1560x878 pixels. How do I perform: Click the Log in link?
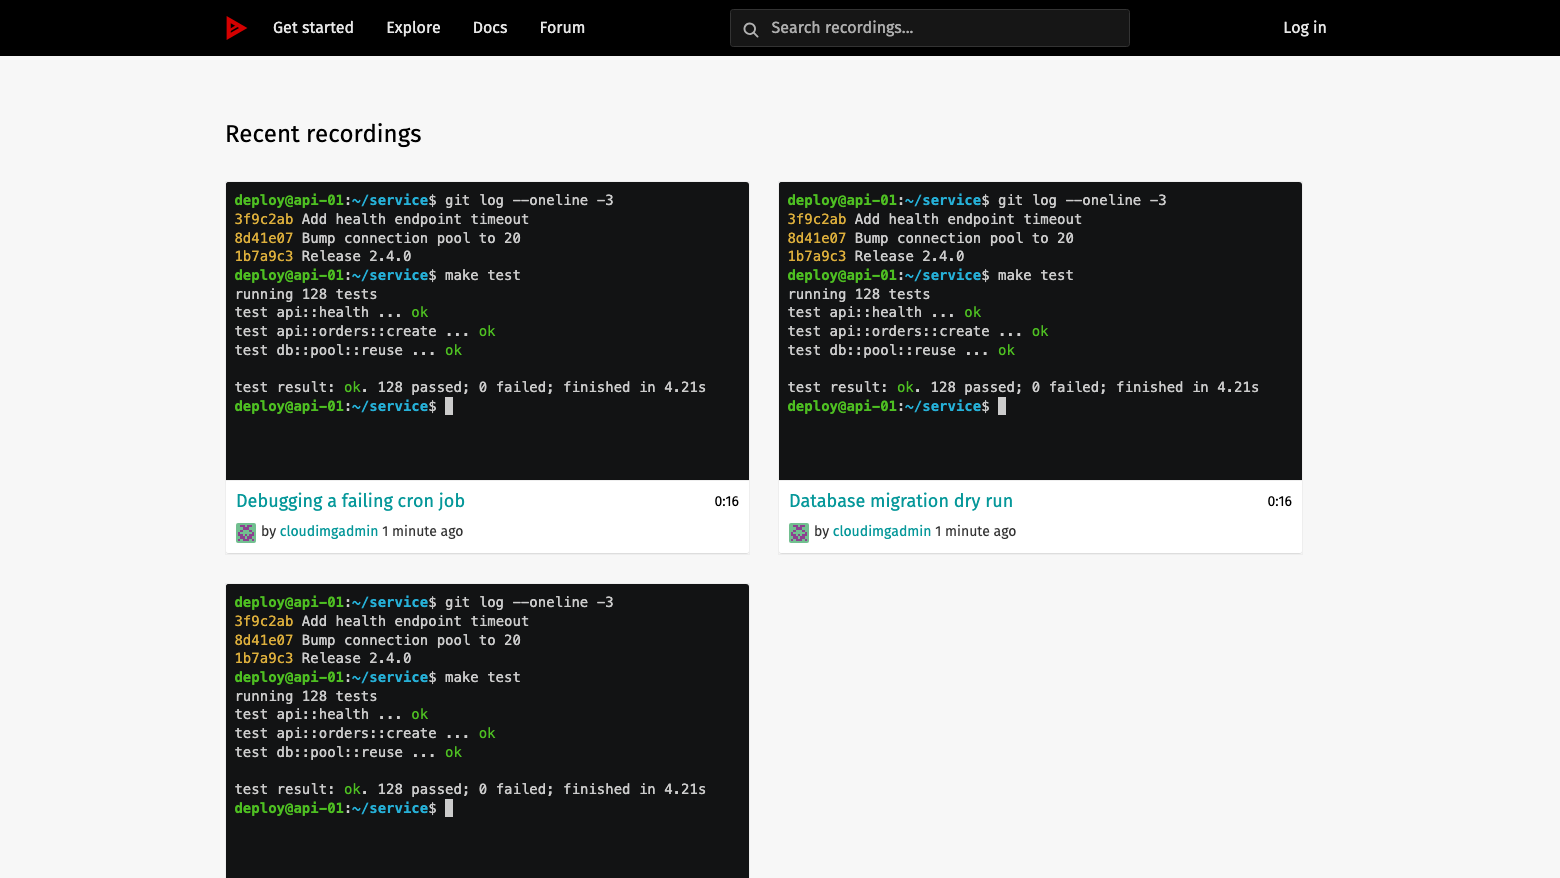(1305, 28)
